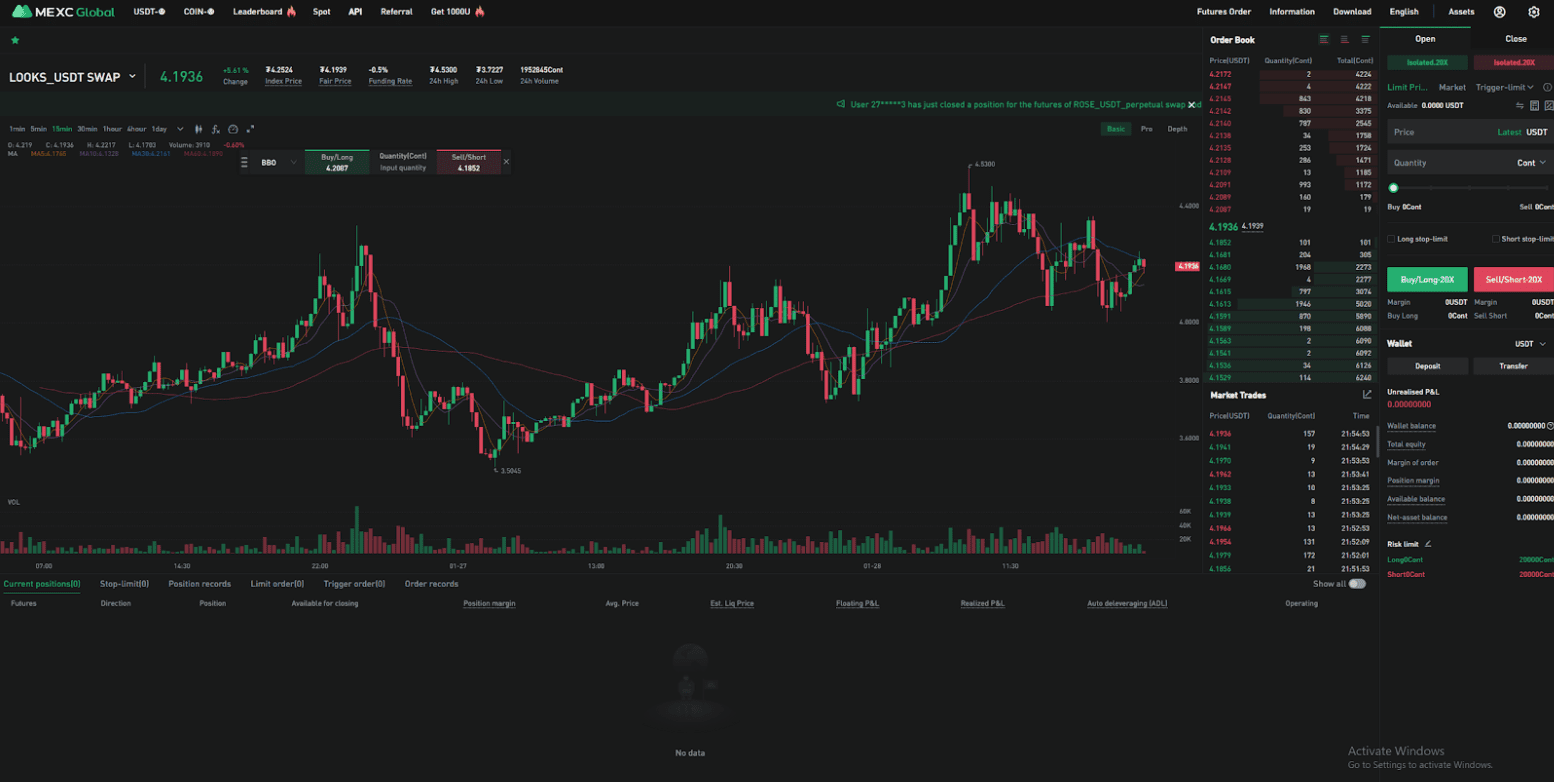Click the red Sell/Short-20X button
The height and width of the screenshot is (782, 1554).
(x=1514, y=280)
